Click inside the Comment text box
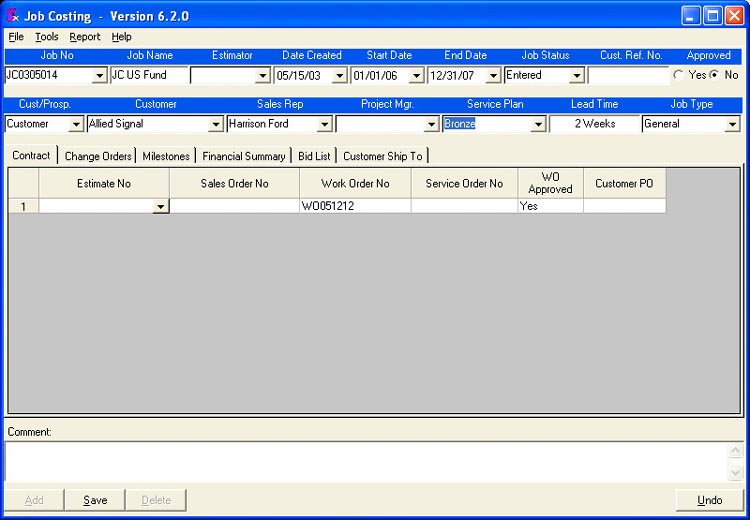This screenshot has height=520, width=750. tap(365, 461)
